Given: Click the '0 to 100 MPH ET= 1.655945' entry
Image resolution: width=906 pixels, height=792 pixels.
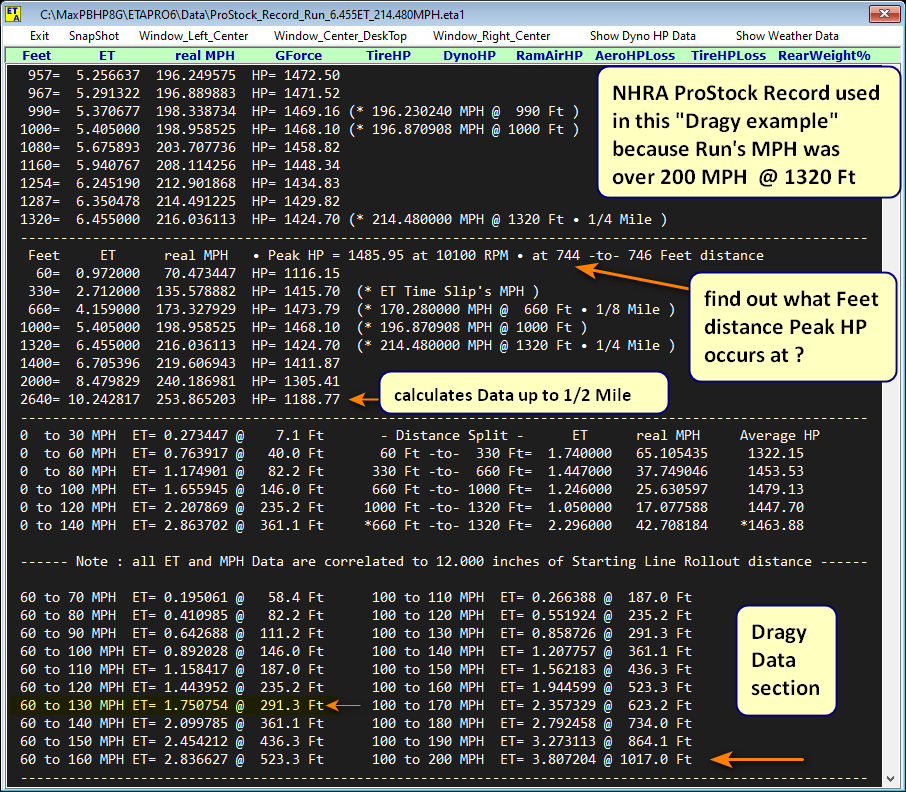Looking at the screenshot, I should 172,489.
